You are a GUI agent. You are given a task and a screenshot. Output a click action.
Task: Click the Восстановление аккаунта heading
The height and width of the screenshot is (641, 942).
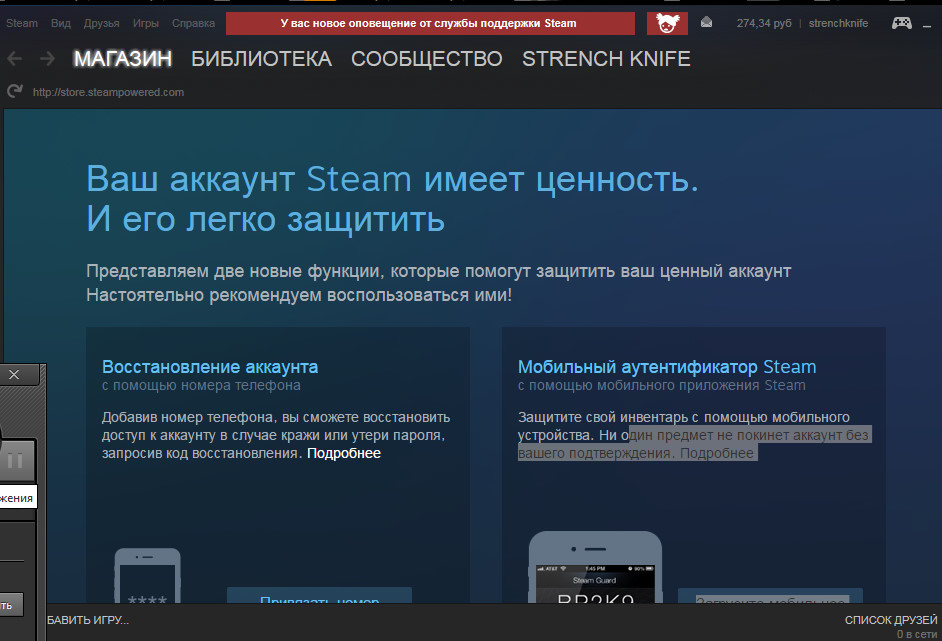(210, 366)
